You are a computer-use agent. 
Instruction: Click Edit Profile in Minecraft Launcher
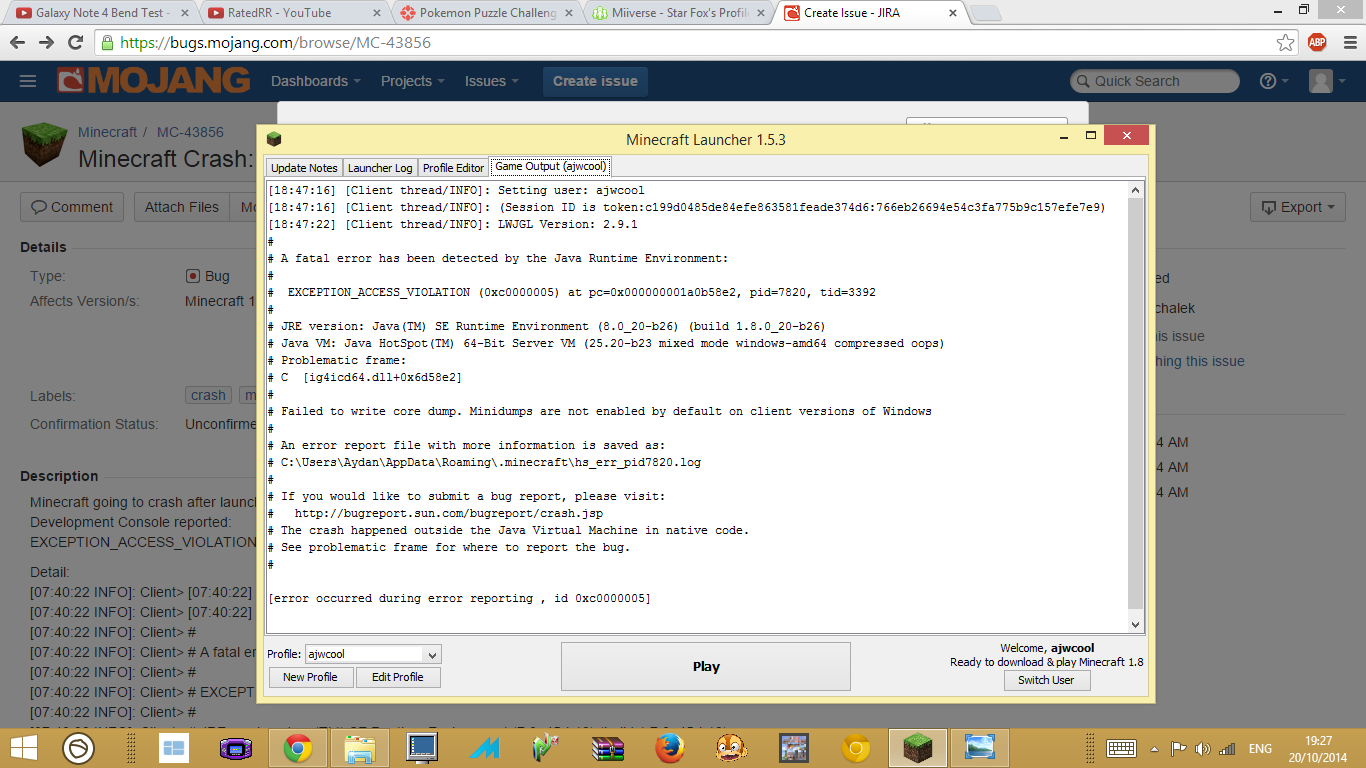pos(398,677)
